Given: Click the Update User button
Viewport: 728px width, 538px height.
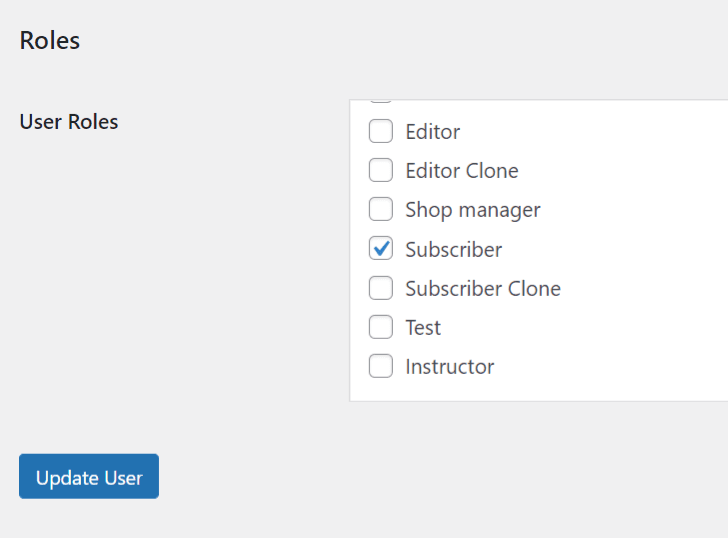Looking at the screenshot, I should click(x=89, y=476).
